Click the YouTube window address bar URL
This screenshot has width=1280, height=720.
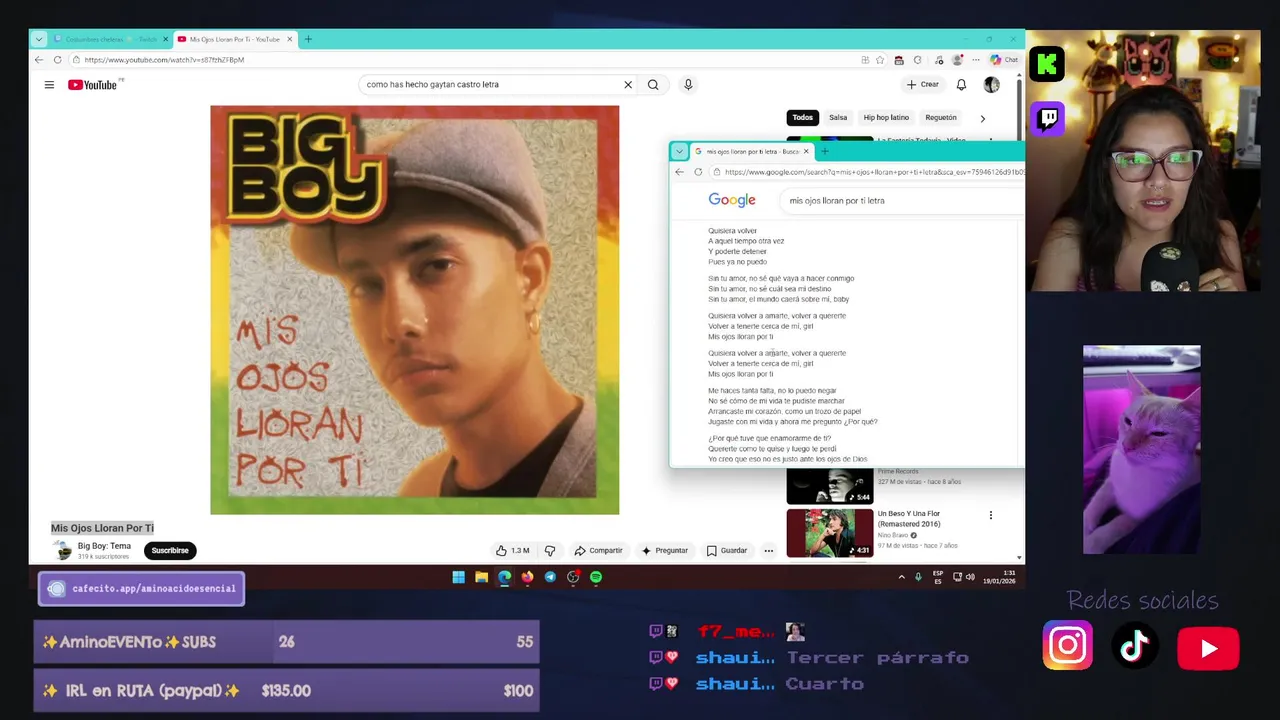(164, 60)
